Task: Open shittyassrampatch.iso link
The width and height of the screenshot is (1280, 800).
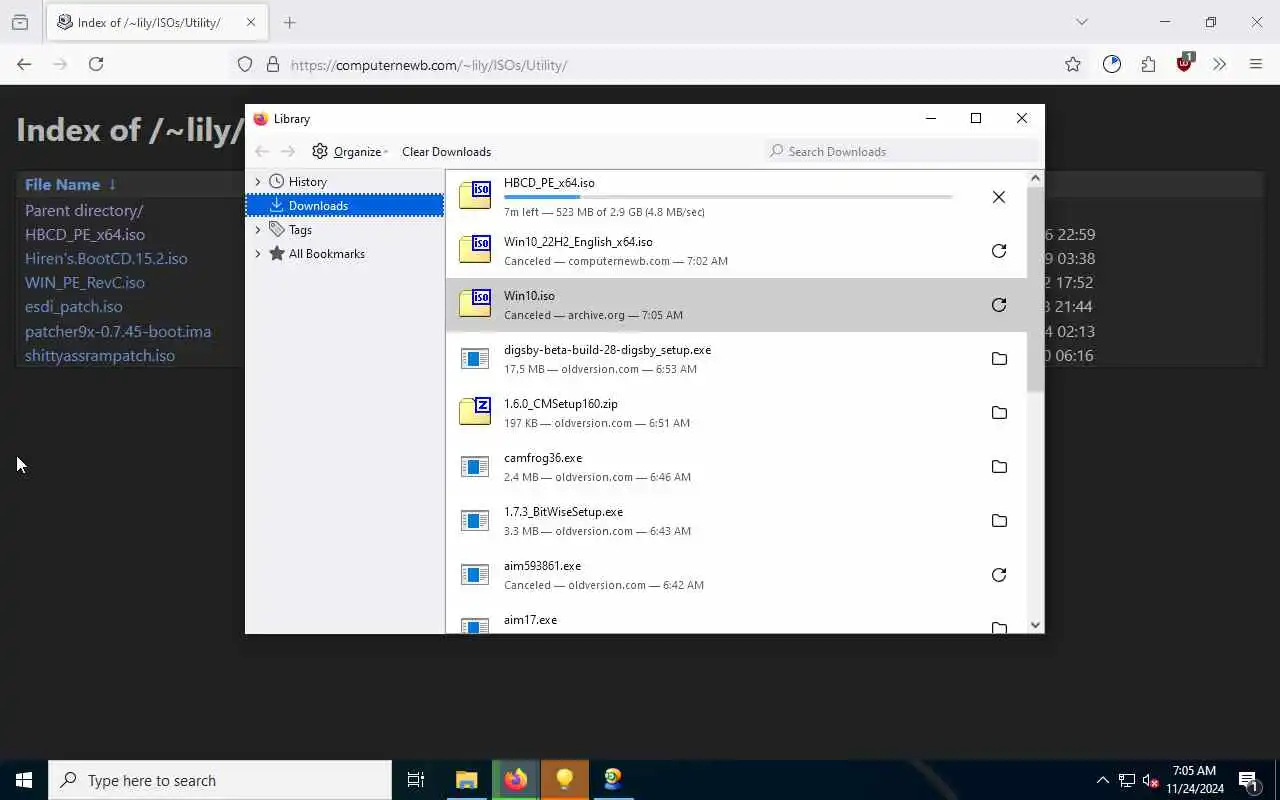Action: pos(100,356)
